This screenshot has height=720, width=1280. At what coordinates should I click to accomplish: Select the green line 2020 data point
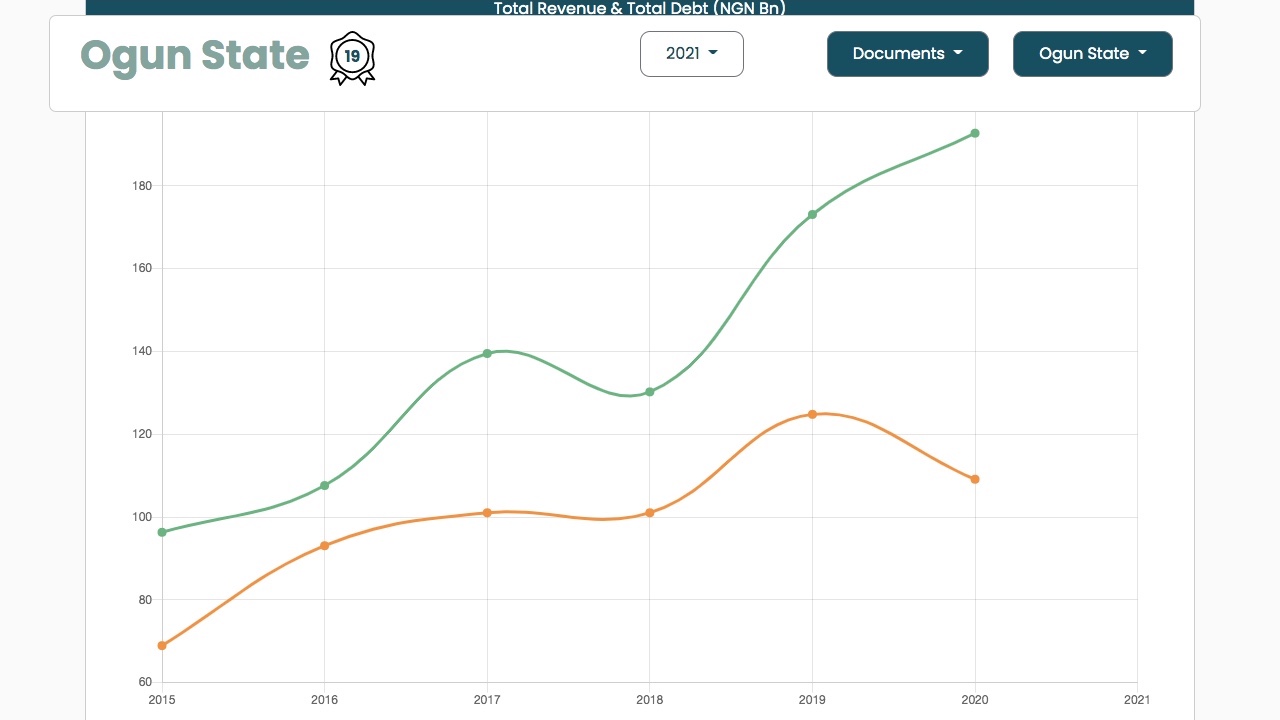pos(975,133)
